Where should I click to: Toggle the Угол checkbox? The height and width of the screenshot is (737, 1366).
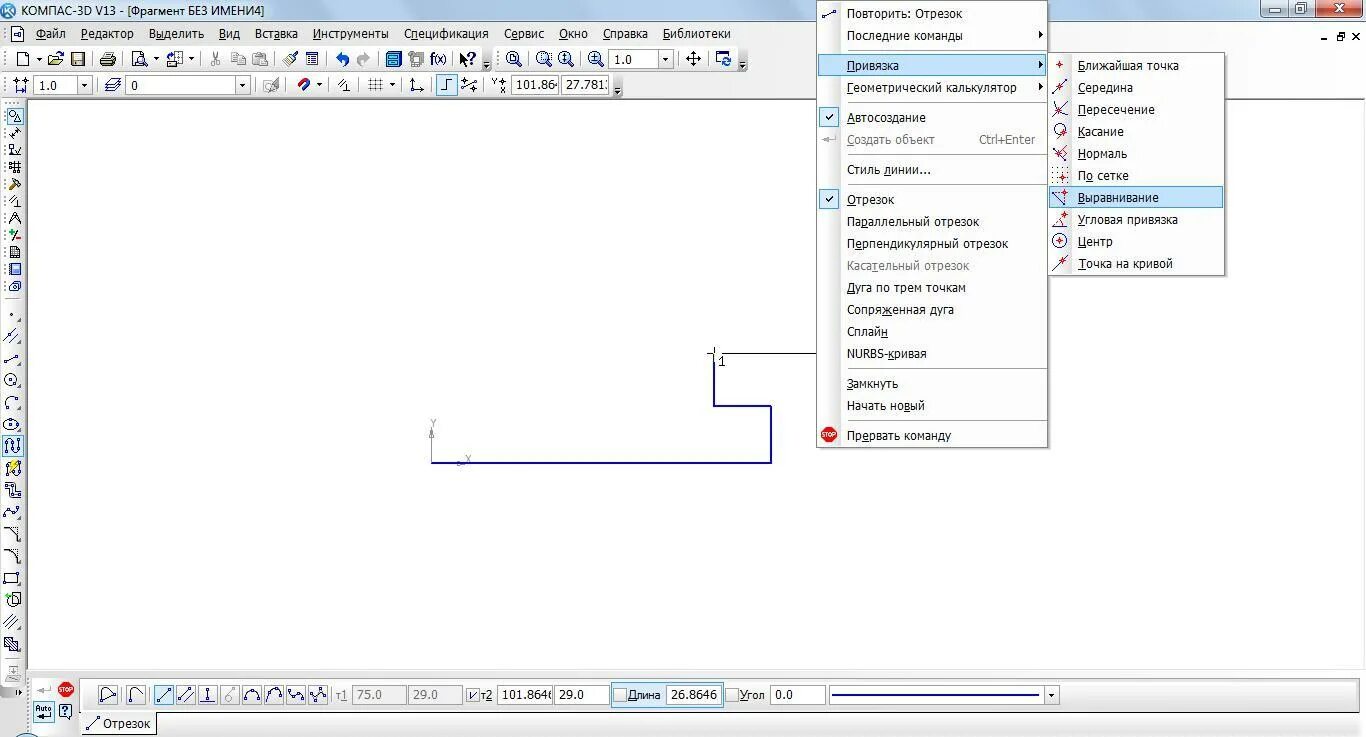tap(733, 695)
